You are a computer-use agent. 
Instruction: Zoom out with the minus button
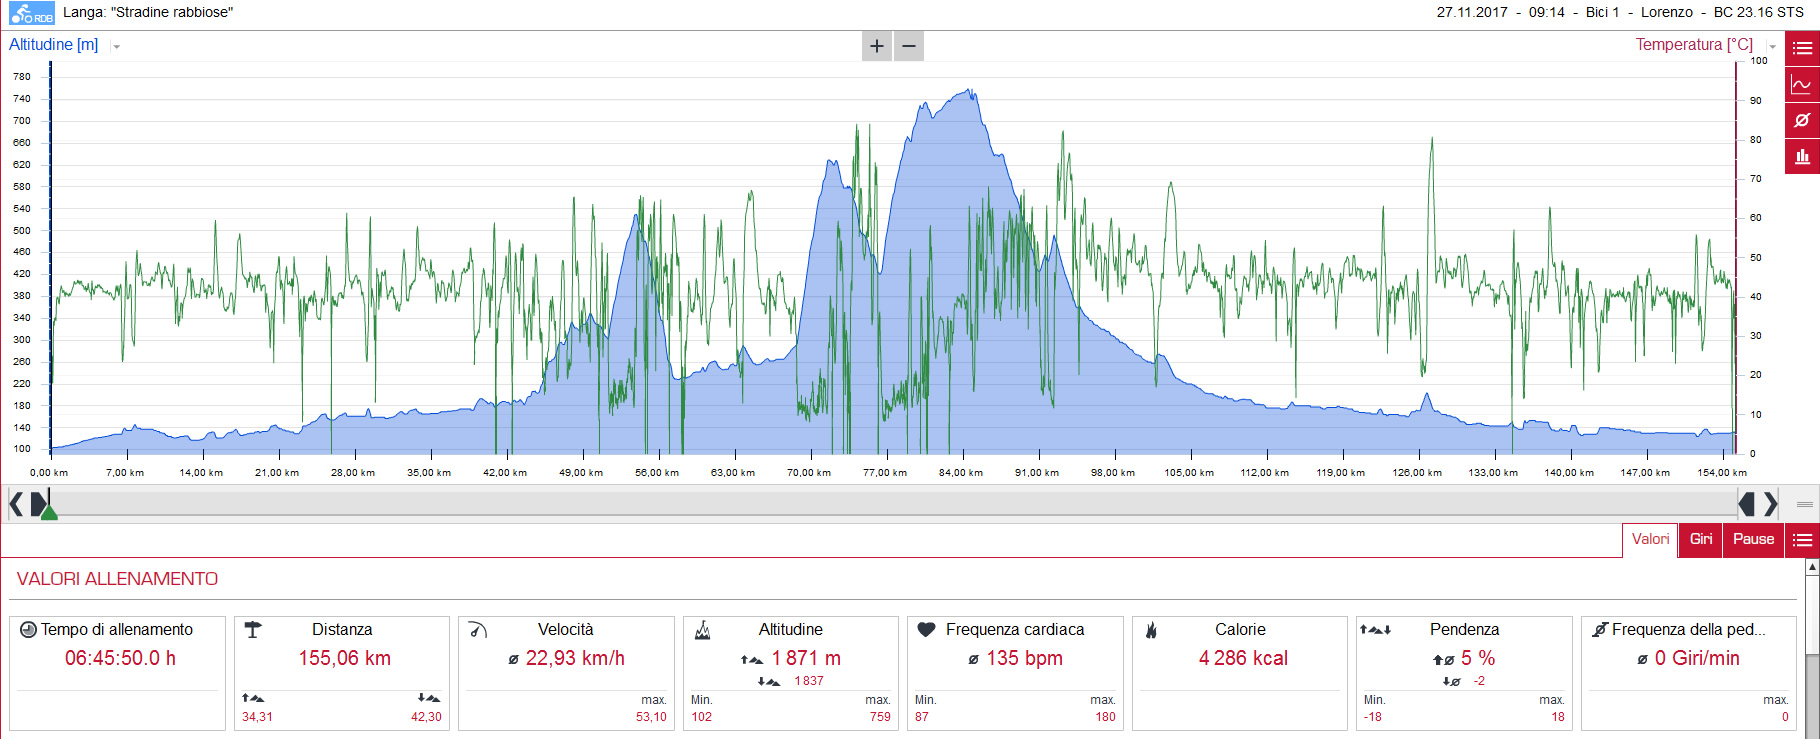(909, 46)
